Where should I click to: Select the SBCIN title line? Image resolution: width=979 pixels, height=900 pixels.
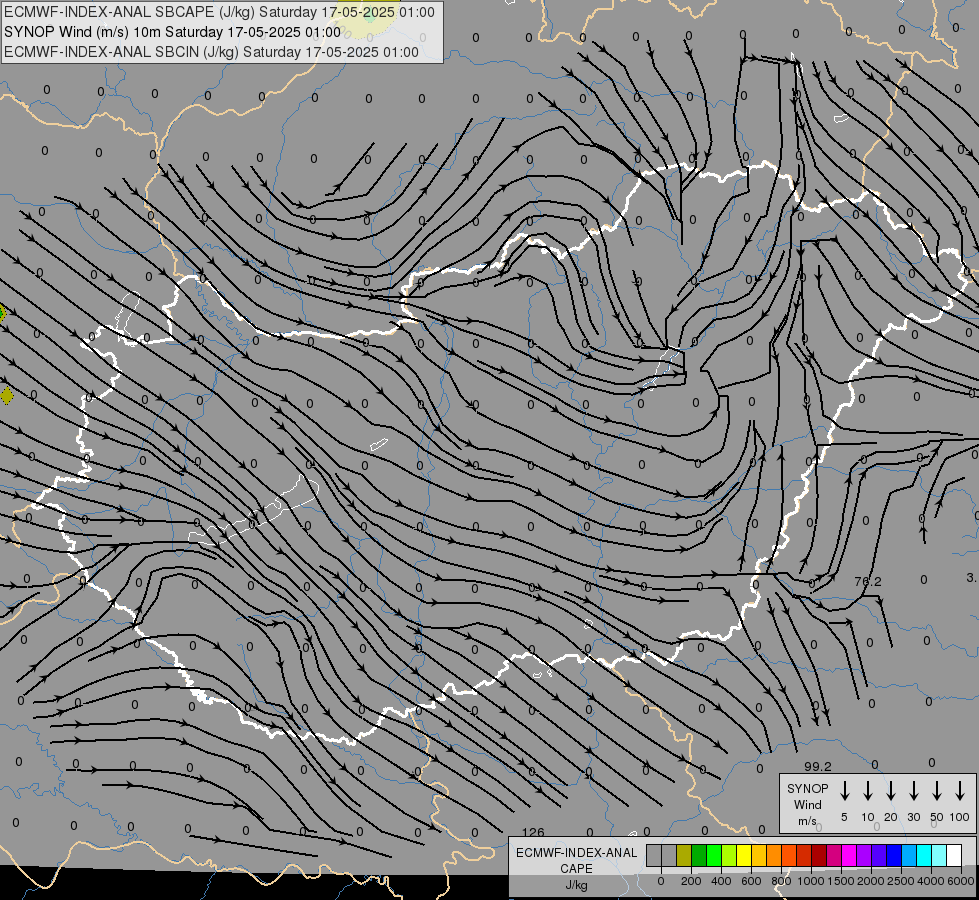(211, 52)
